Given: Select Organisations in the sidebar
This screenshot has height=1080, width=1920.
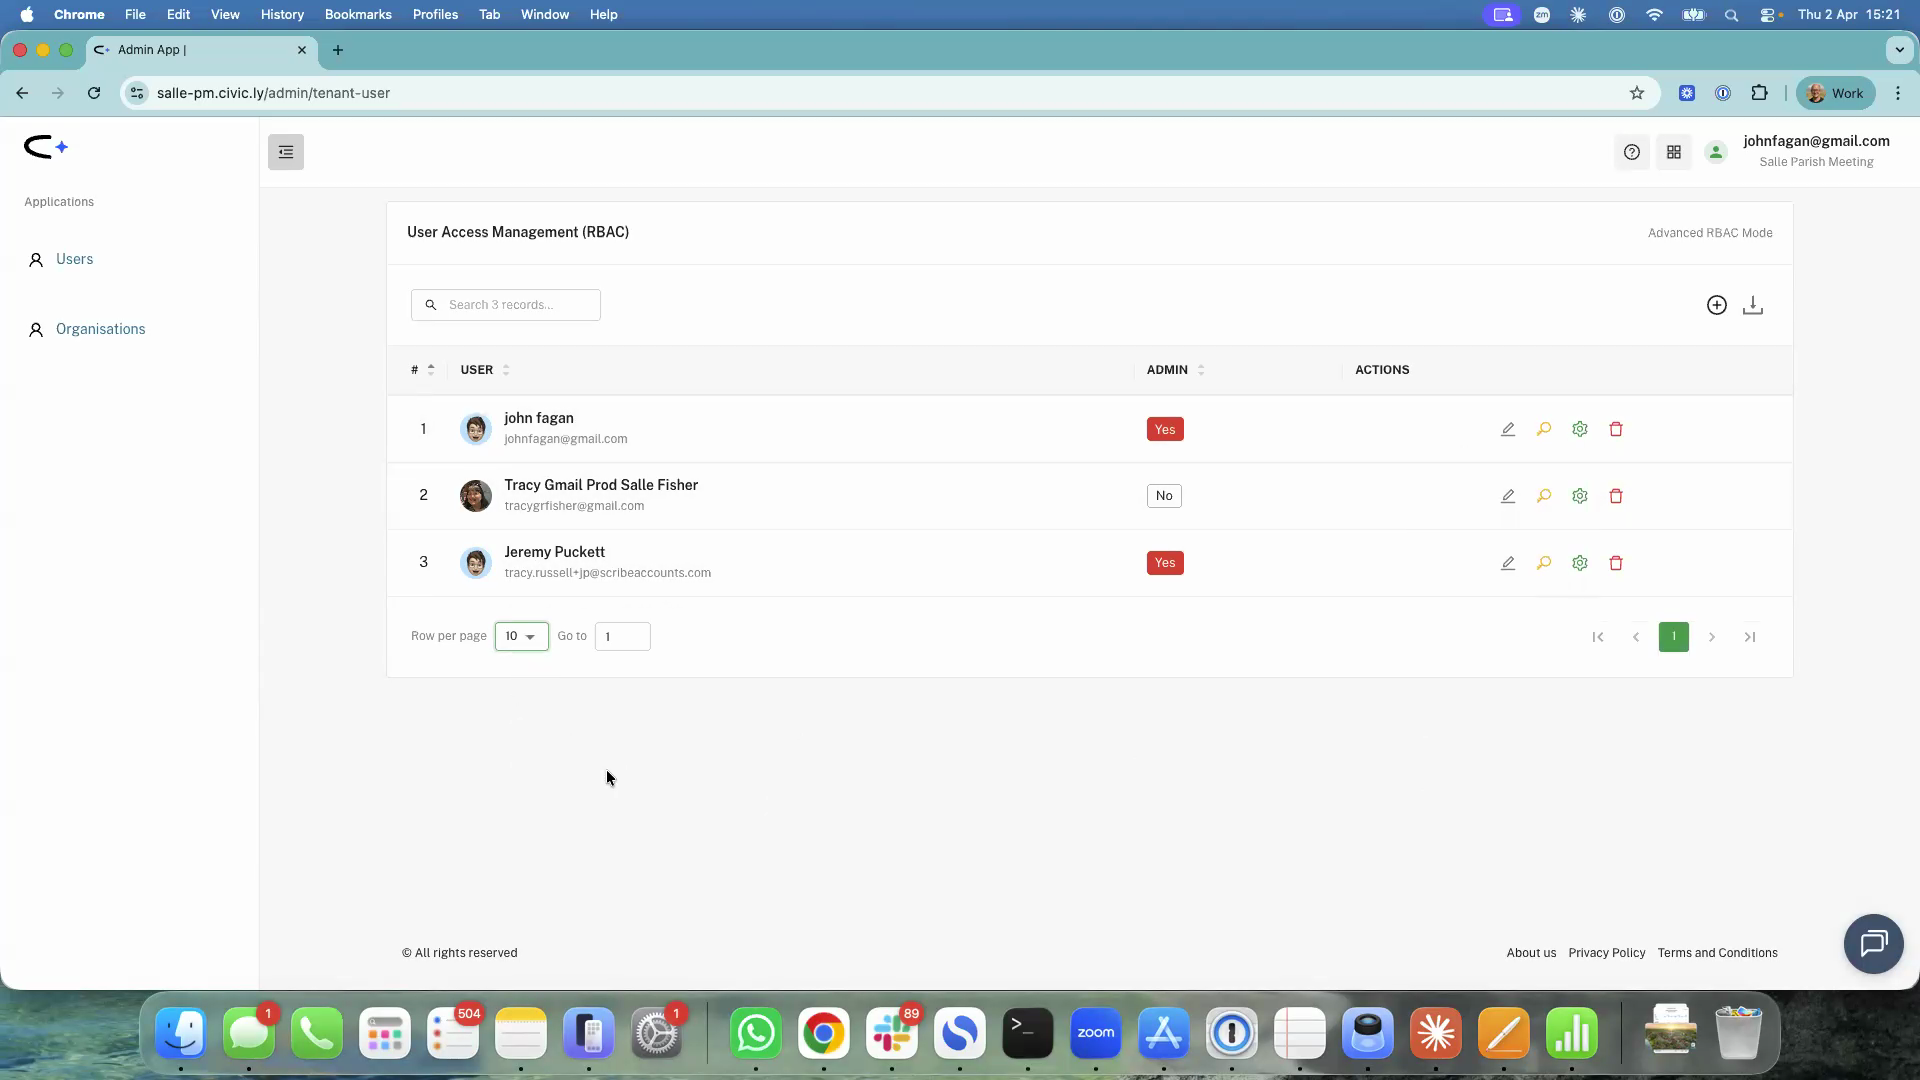Looking at the screenshot, I should tap(100, 329).
